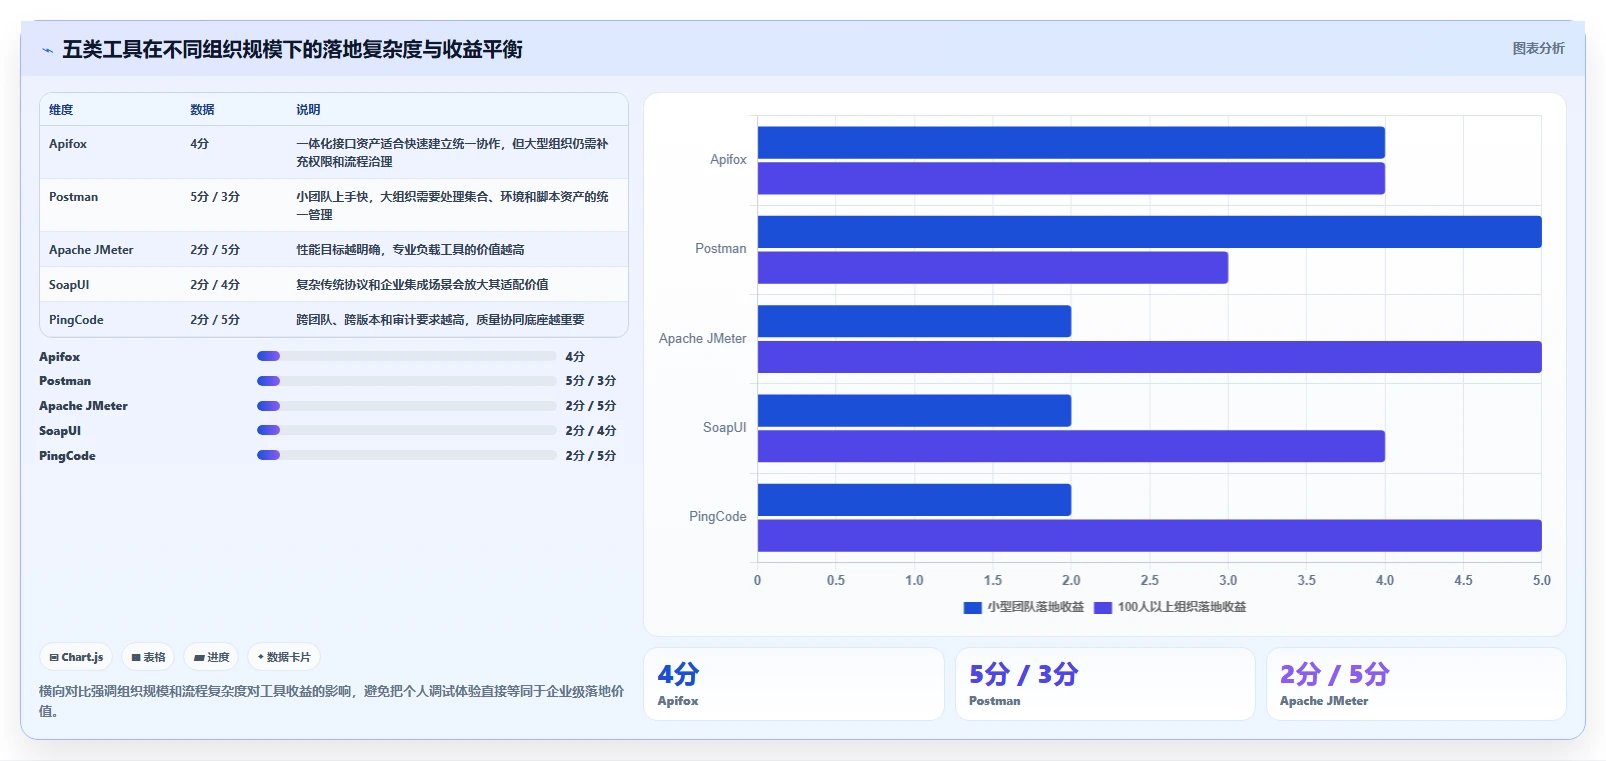The width and height of the screenshot is (1606, 761).
Task: Click the description 复杂传统协议和企业集成场景
Action: (x=422, y=285)
